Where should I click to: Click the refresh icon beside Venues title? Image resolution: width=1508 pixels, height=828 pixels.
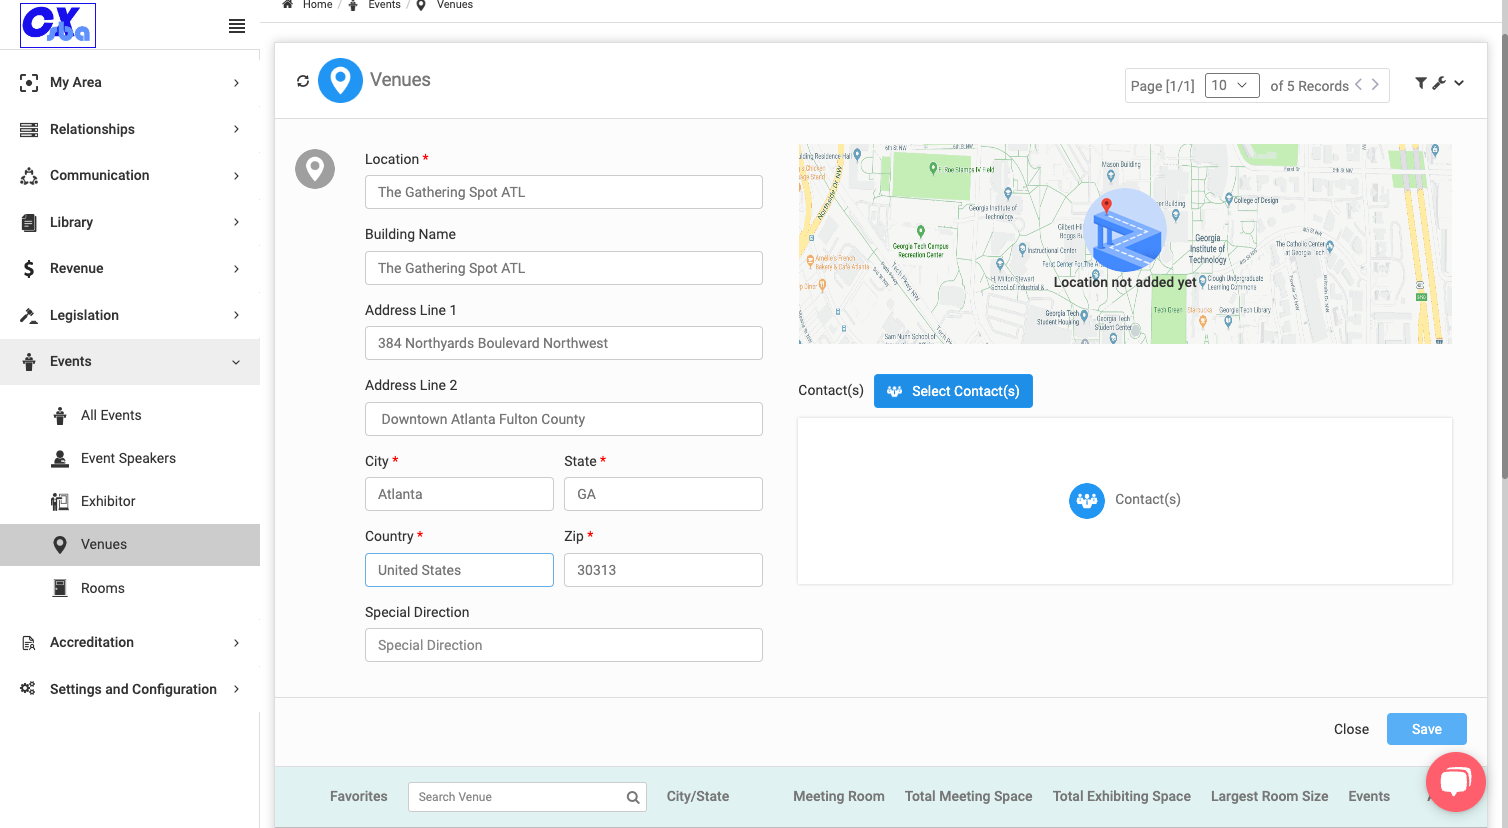[x=303, y=81]
